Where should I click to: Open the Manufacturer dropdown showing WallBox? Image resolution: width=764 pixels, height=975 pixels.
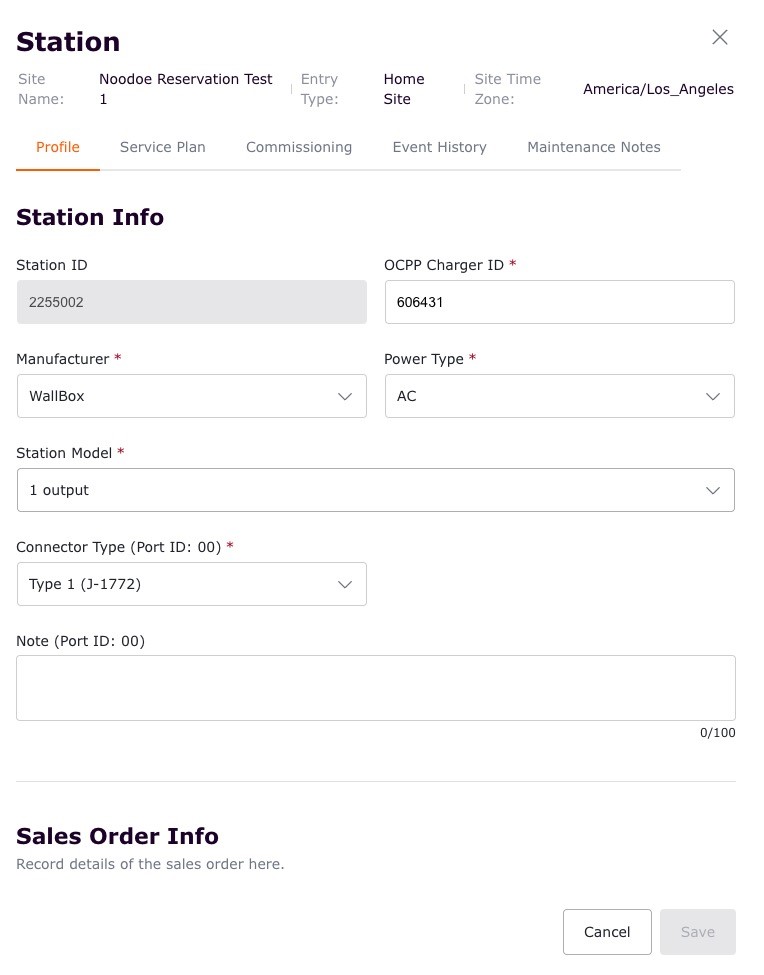pyautogui.click(x=180, y=397)
